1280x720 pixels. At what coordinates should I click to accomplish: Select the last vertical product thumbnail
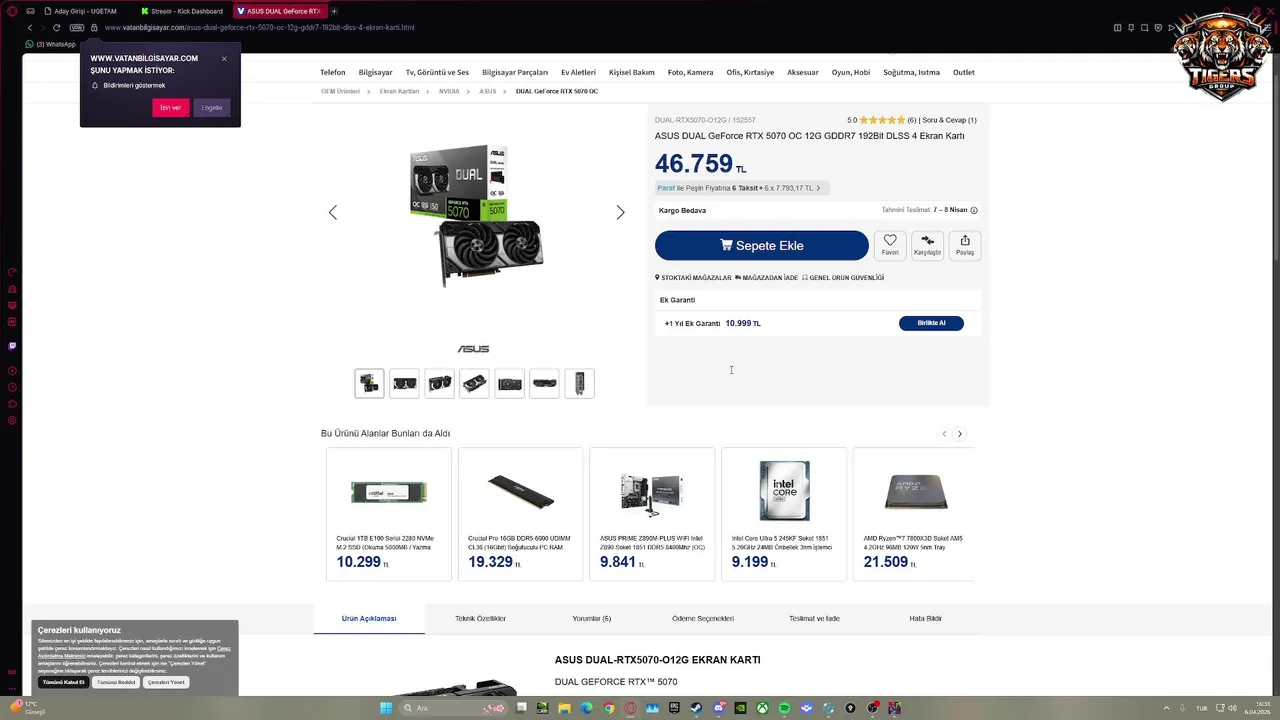point(579,383)
